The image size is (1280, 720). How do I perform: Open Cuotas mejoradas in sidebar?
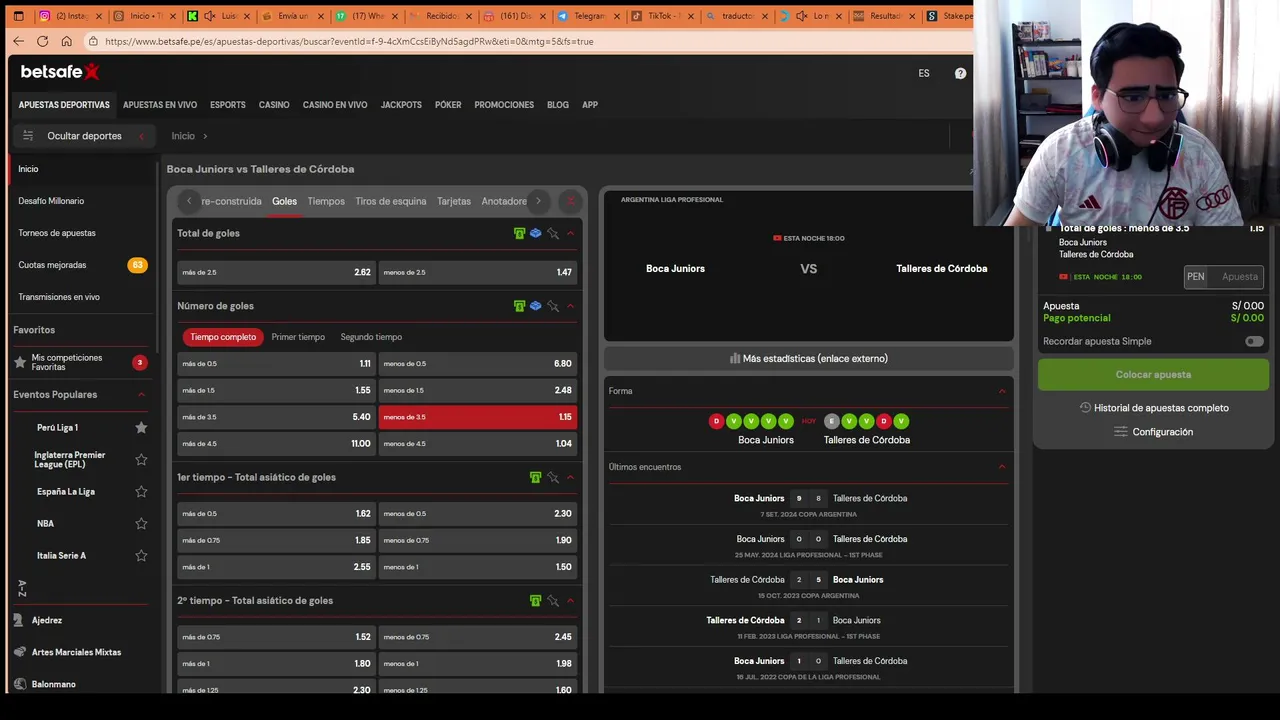52,265
